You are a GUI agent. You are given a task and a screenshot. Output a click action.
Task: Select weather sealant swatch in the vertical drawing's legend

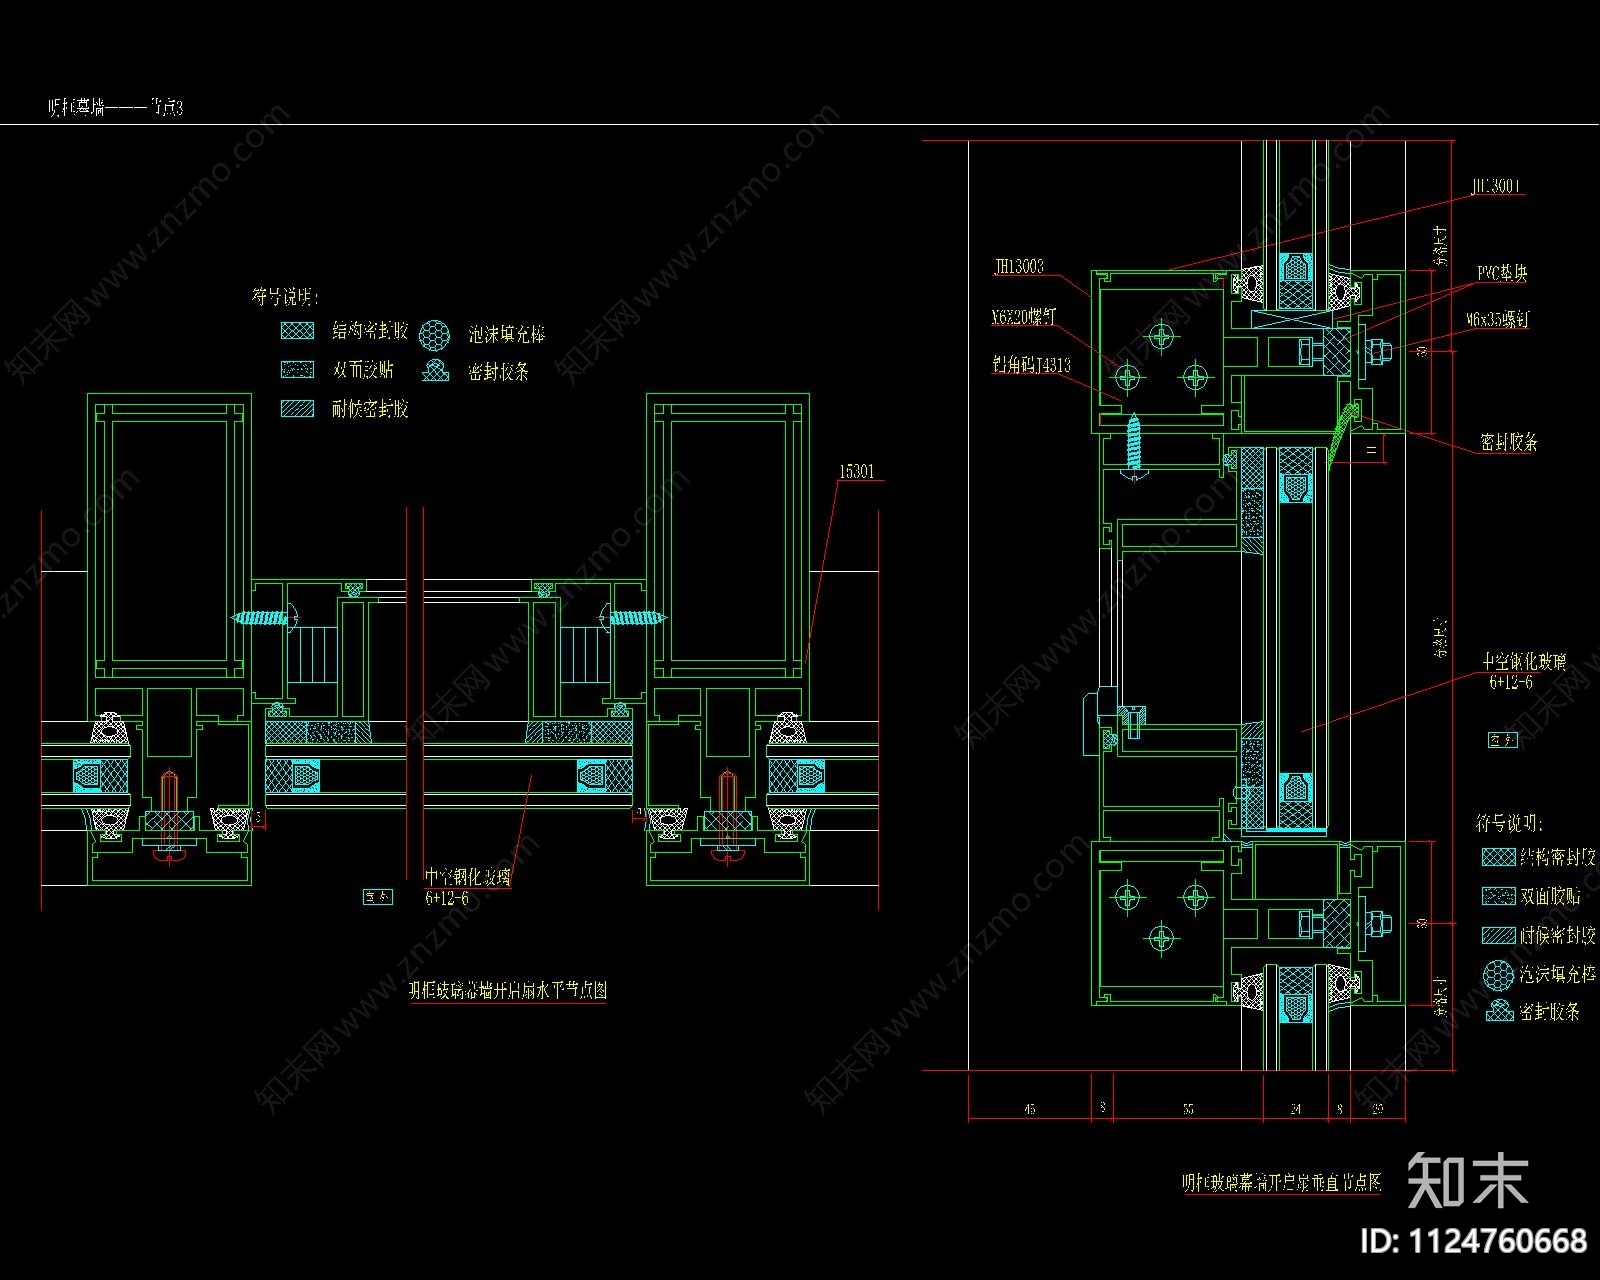1497,935
